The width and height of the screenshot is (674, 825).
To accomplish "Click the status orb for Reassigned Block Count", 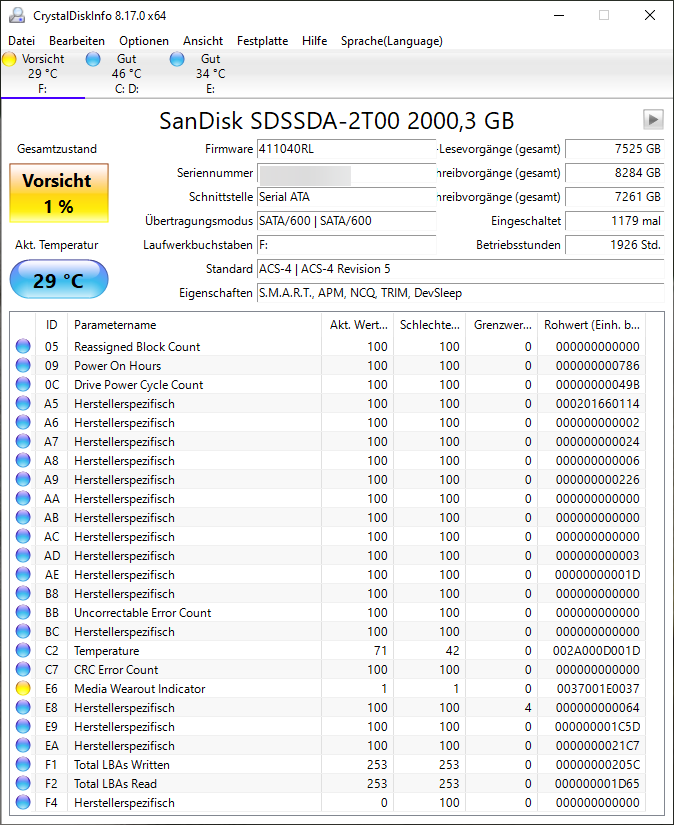I will pyautogui.click(x=23, y=346).
